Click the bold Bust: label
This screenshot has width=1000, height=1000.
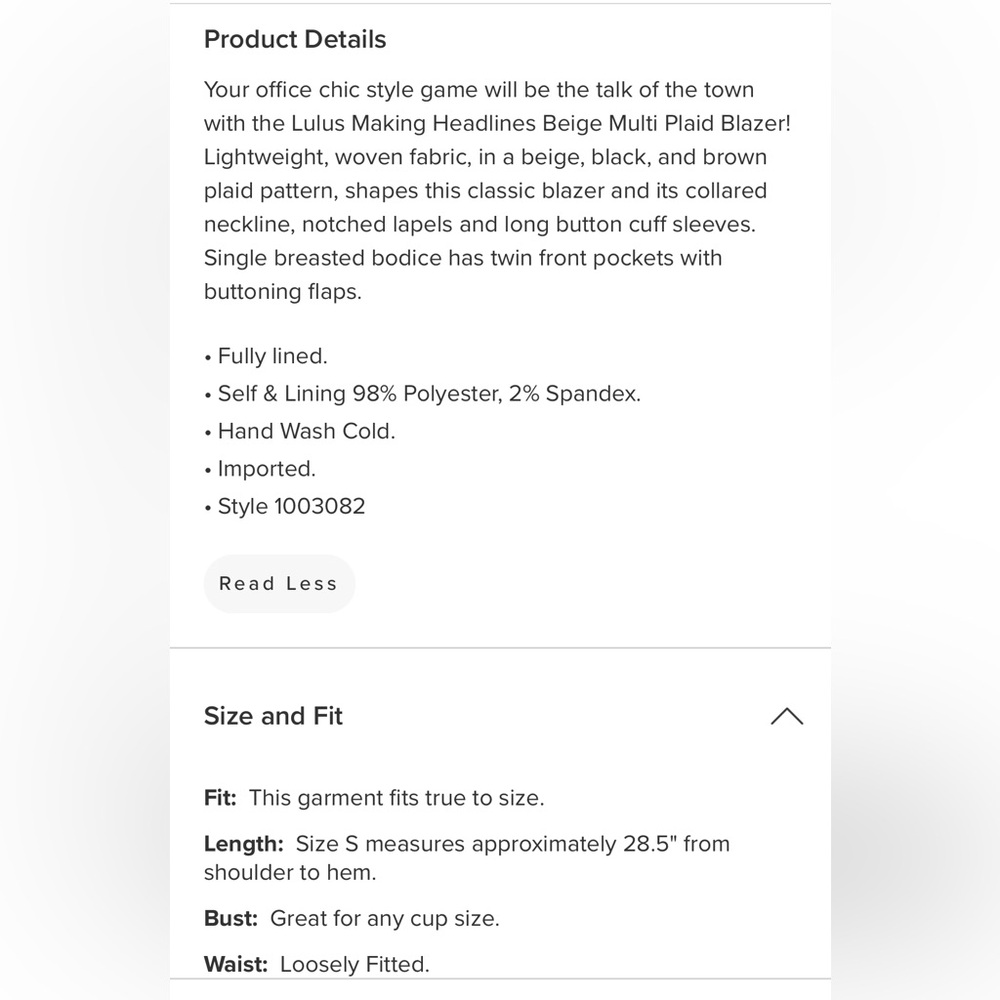(230, 918)
